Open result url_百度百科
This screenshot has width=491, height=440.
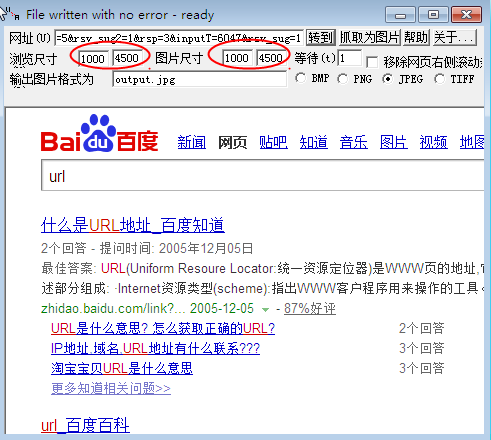click(85, 425)
